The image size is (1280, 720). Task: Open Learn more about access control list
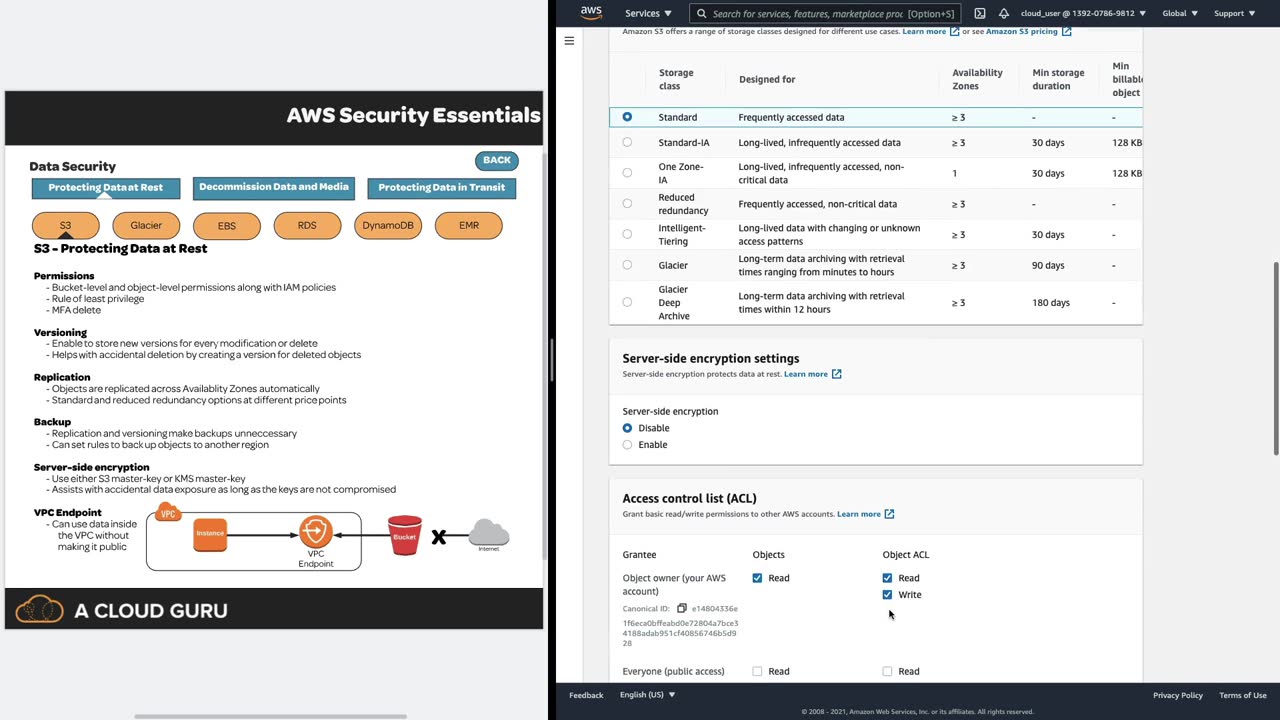(859, 514)
